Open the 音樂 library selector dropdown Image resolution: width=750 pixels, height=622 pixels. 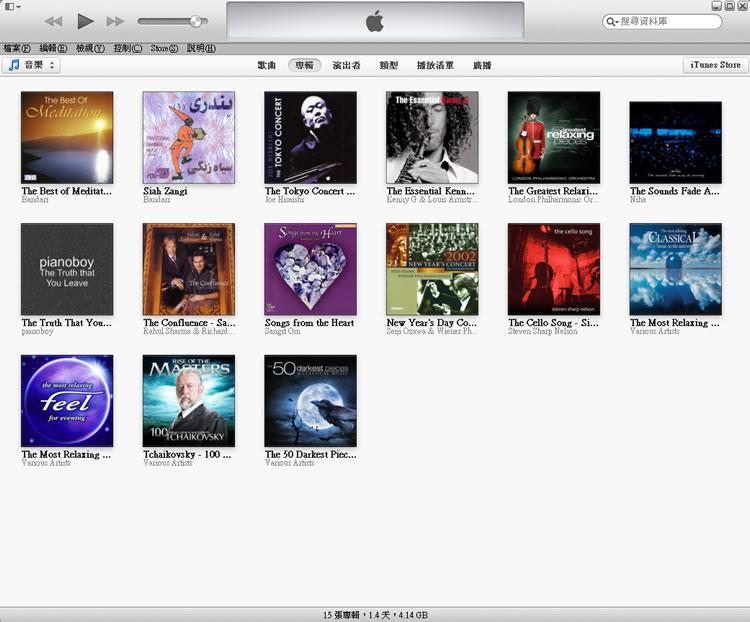pos(31,65)
